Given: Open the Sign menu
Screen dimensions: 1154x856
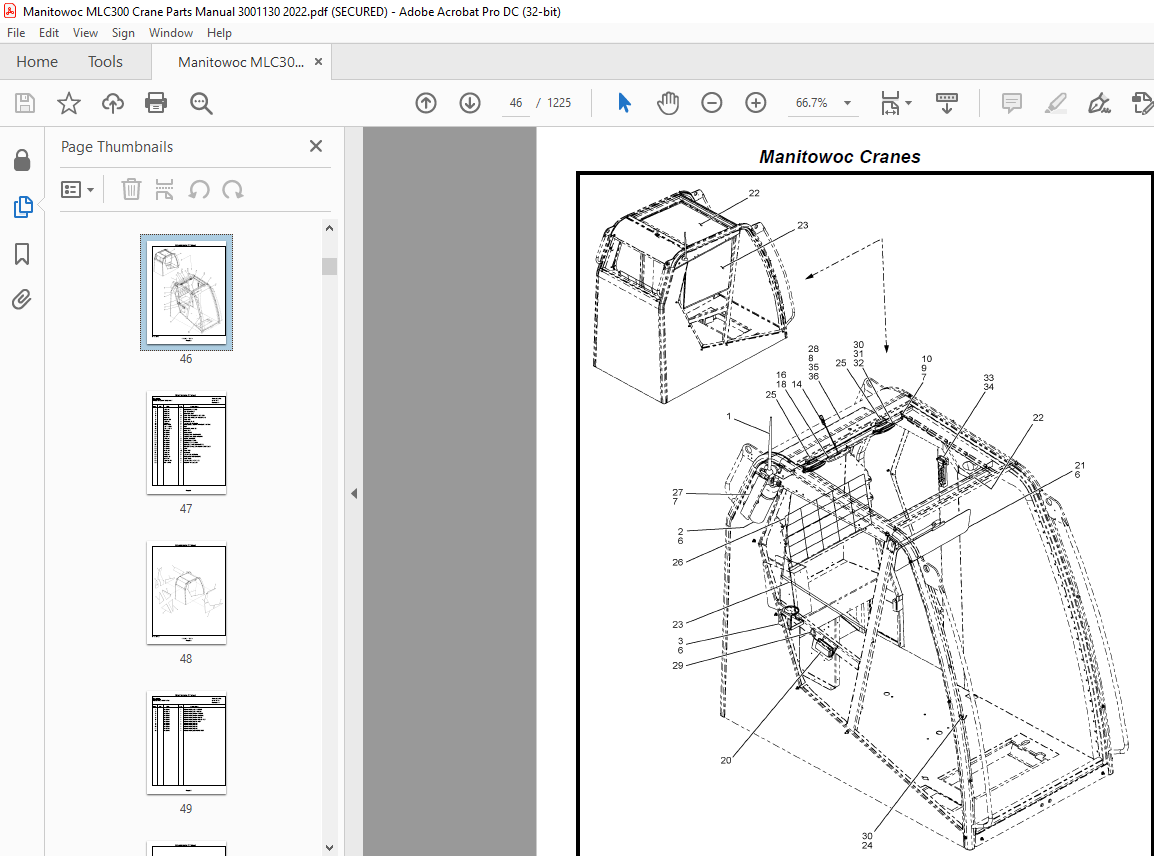Looking at the screenshot, I should (123, 33).
